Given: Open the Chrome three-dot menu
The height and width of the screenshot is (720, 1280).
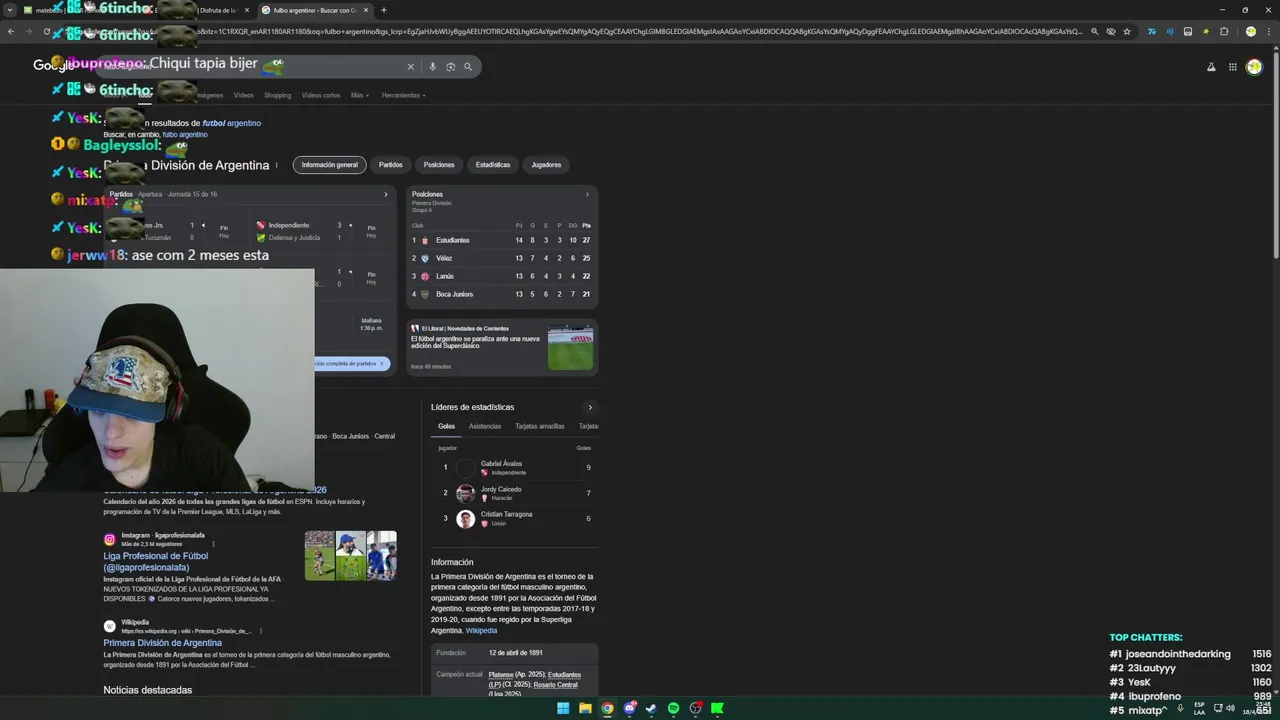Looking at the screenshot, I should (1268, 31).
